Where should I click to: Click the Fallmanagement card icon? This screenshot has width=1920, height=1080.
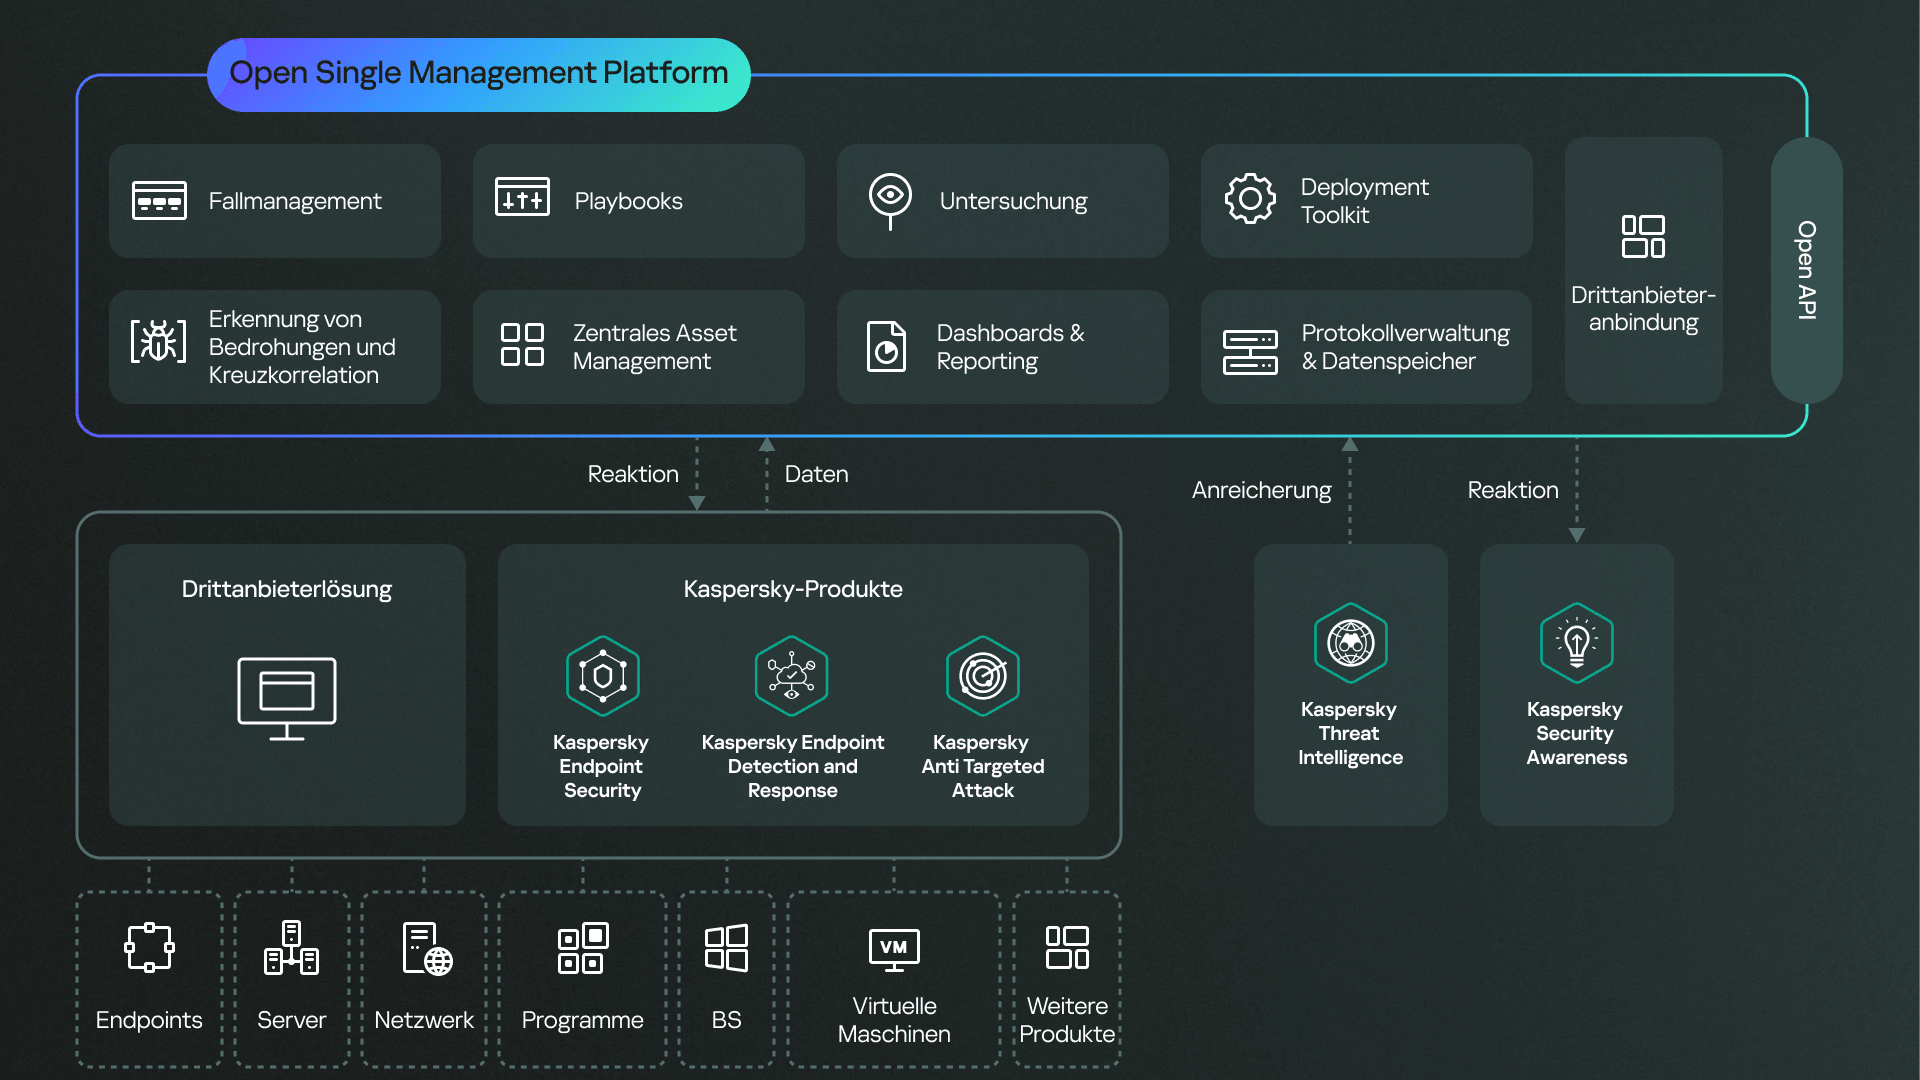click(159, 200)
